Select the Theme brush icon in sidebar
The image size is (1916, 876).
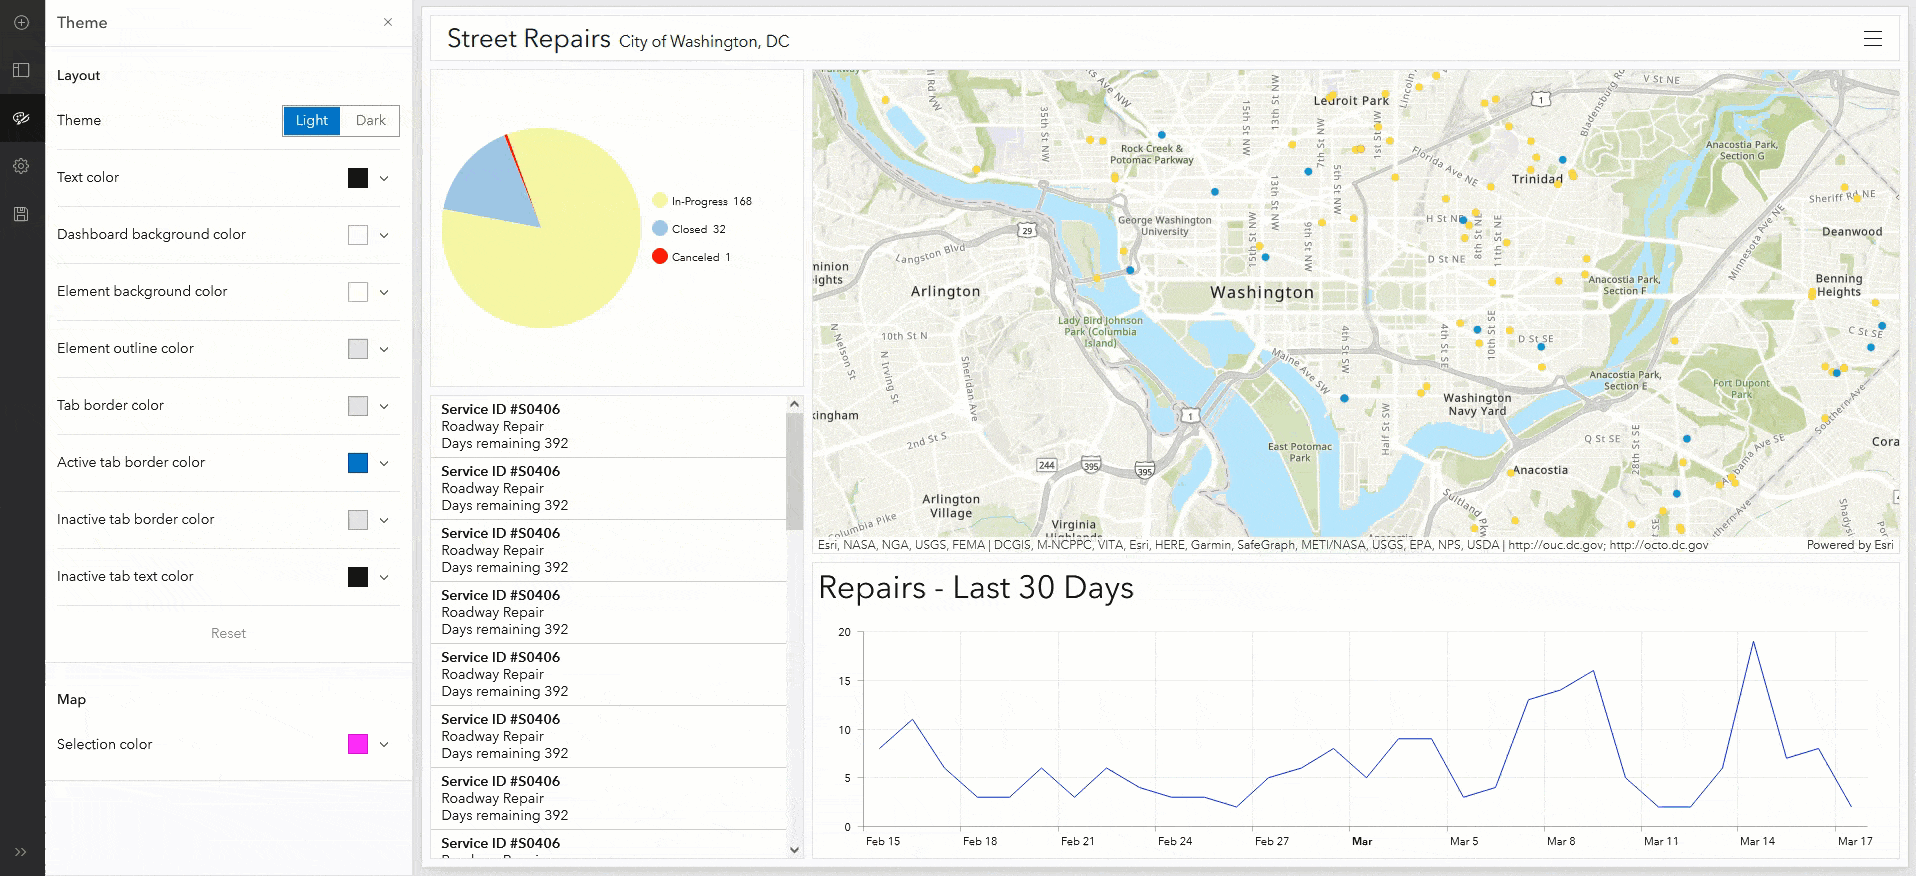click(21, 118)
